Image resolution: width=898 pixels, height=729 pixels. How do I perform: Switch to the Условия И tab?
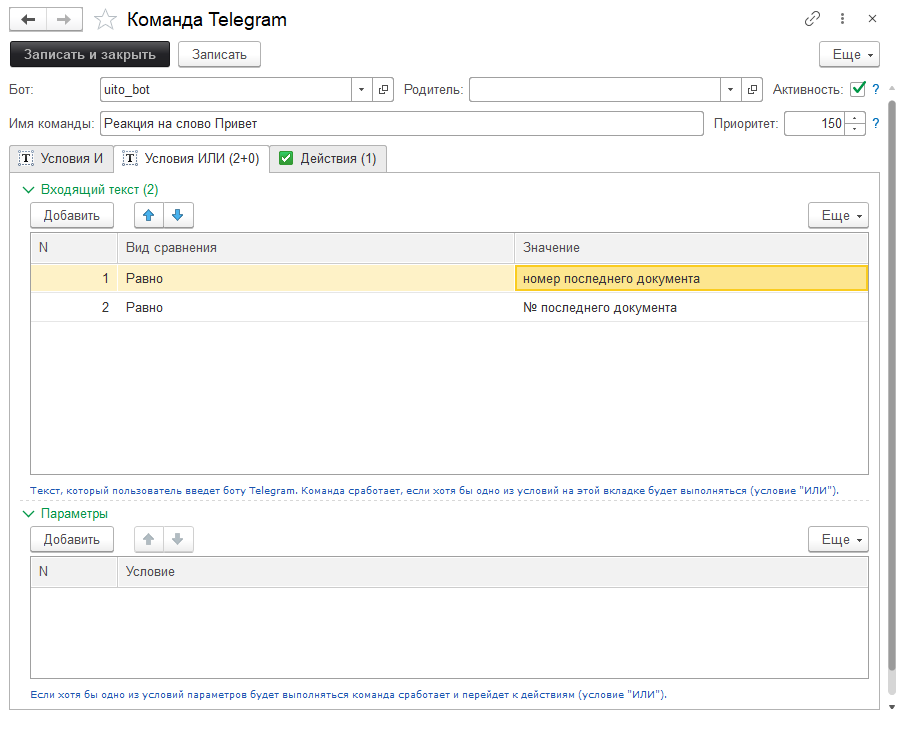tap(61, 158)
